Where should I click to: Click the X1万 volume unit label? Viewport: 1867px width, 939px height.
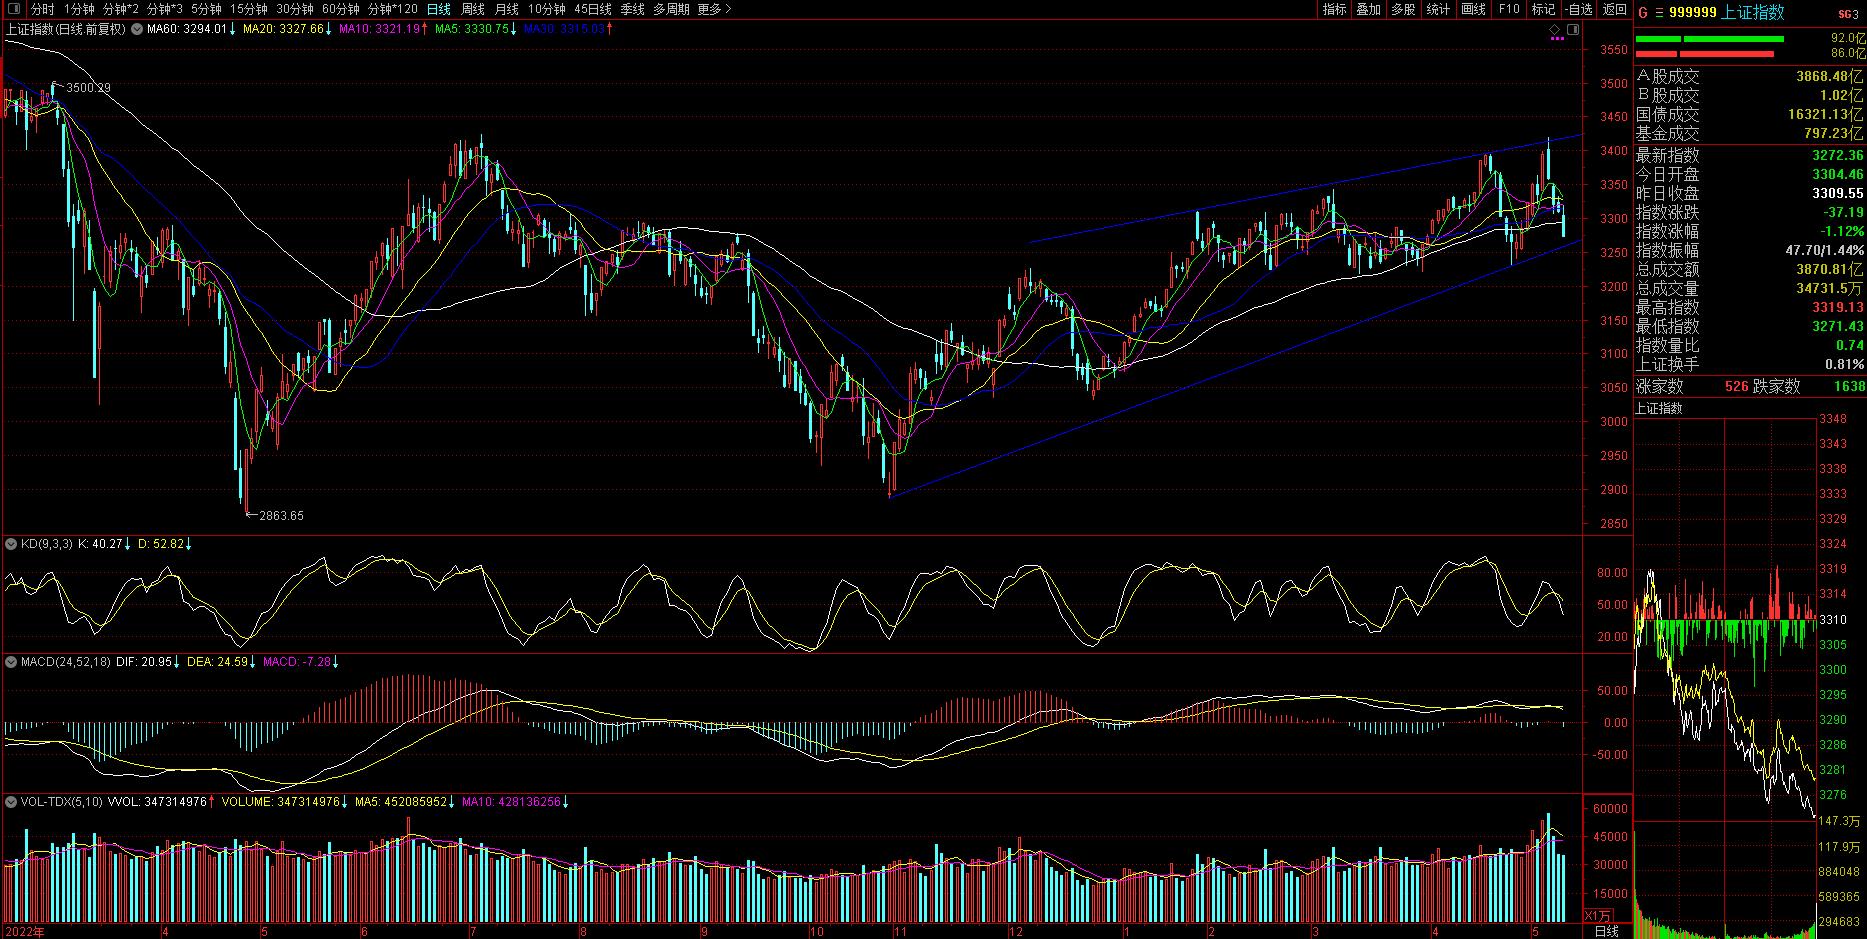tap(1600, 915)
